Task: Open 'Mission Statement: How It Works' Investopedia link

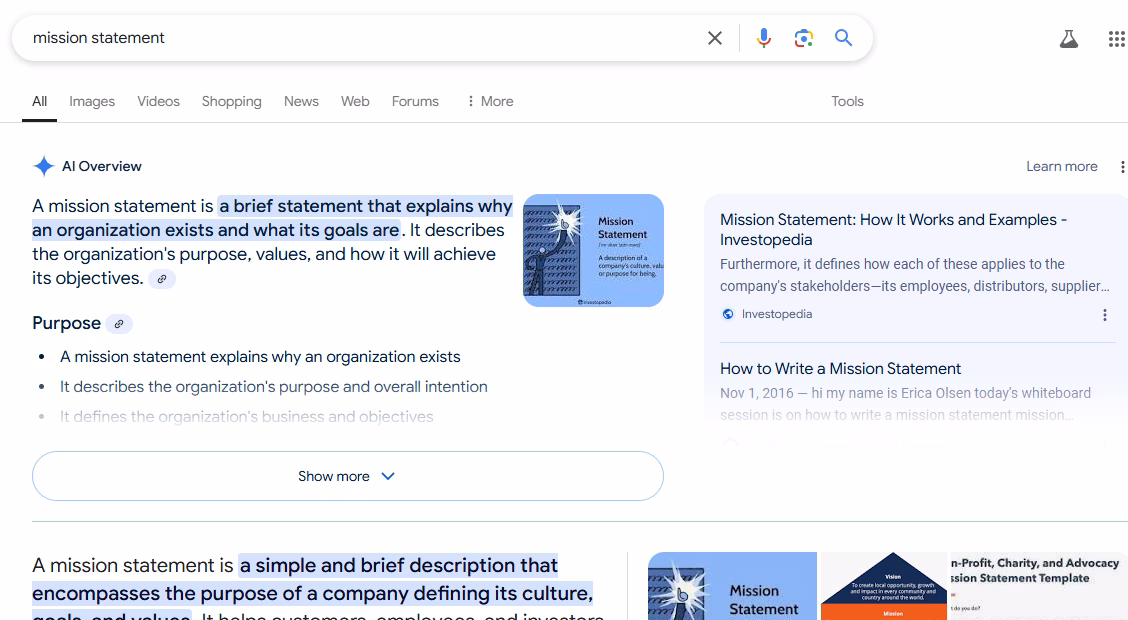Action: pos(893,229)
